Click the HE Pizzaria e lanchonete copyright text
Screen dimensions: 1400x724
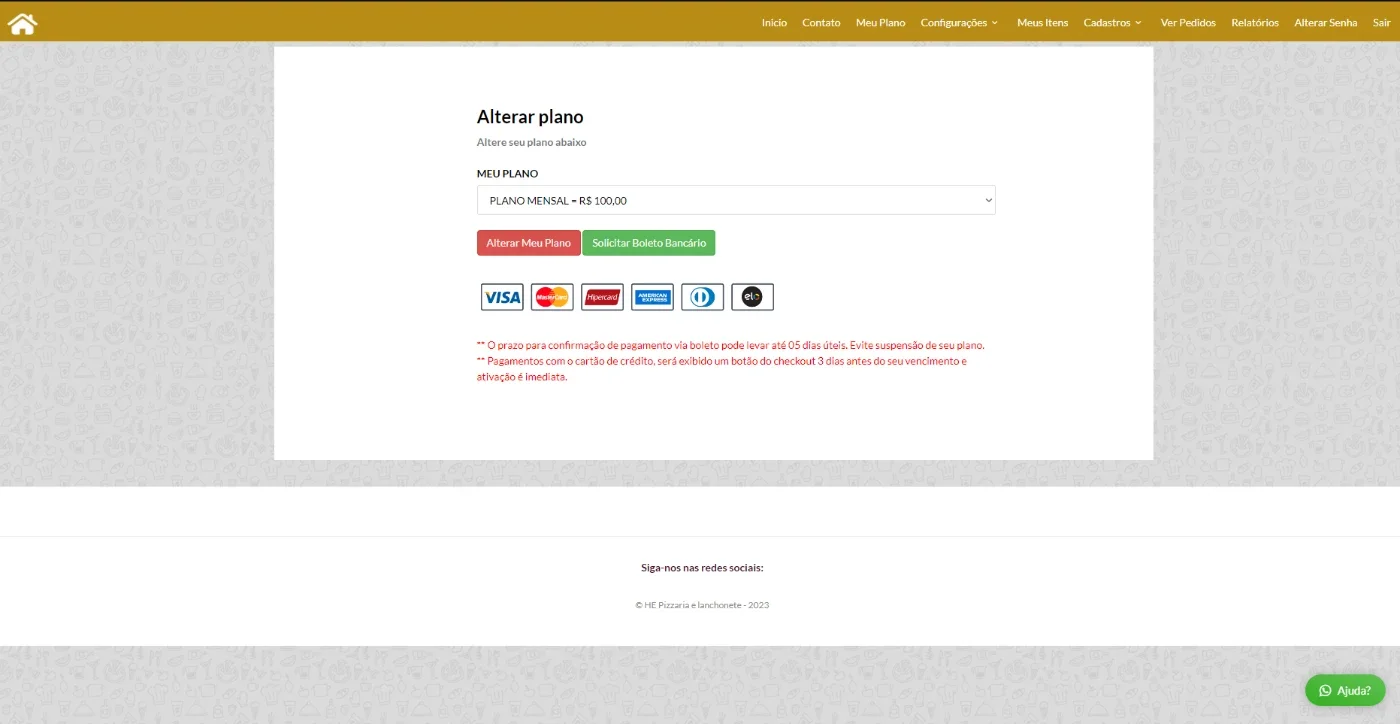[x=702, y=605]
